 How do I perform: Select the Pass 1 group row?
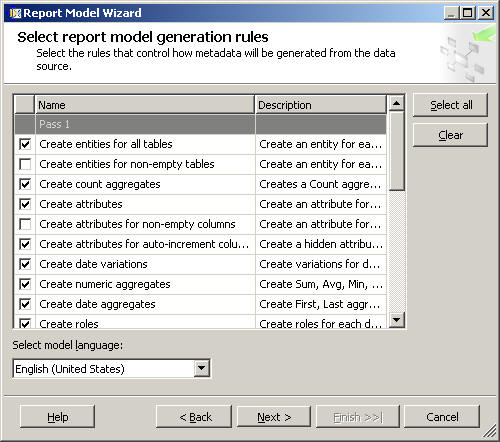point(200,124)
